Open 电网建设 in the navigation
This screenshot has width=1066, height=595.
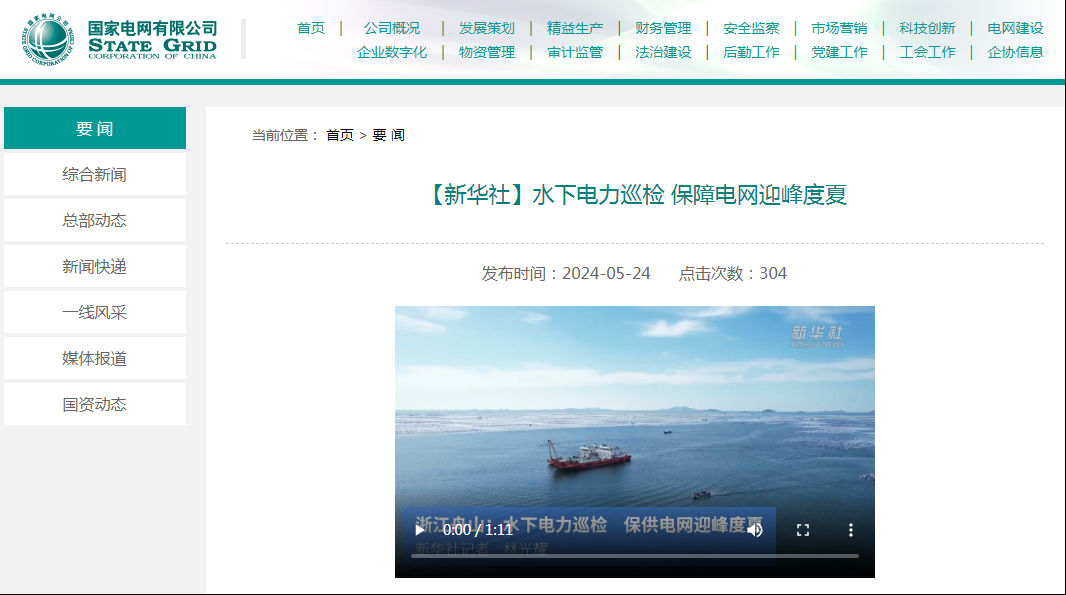1015,29
